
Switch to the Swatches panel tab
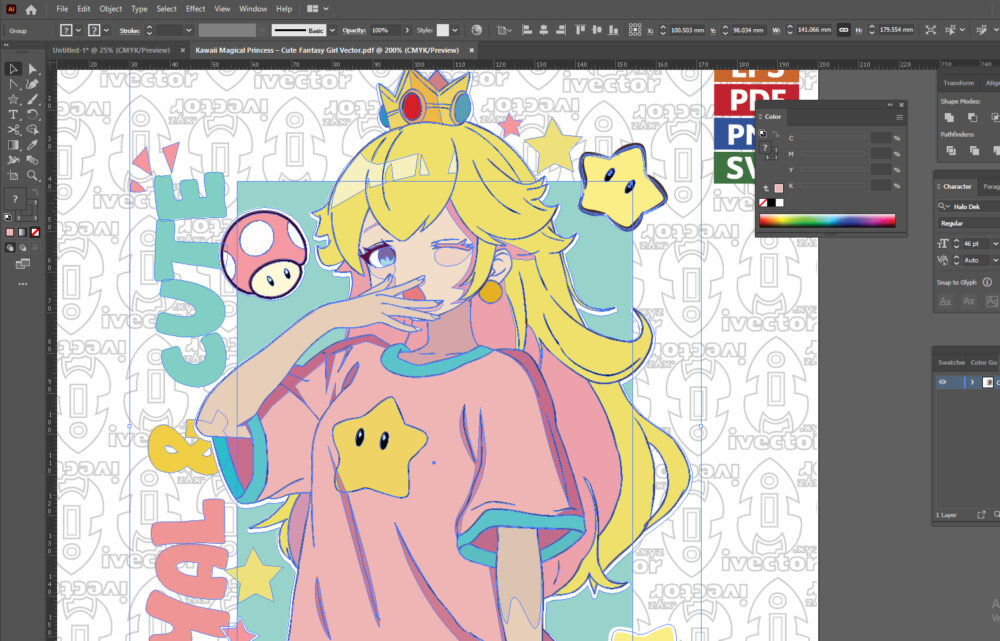point(951,362)
